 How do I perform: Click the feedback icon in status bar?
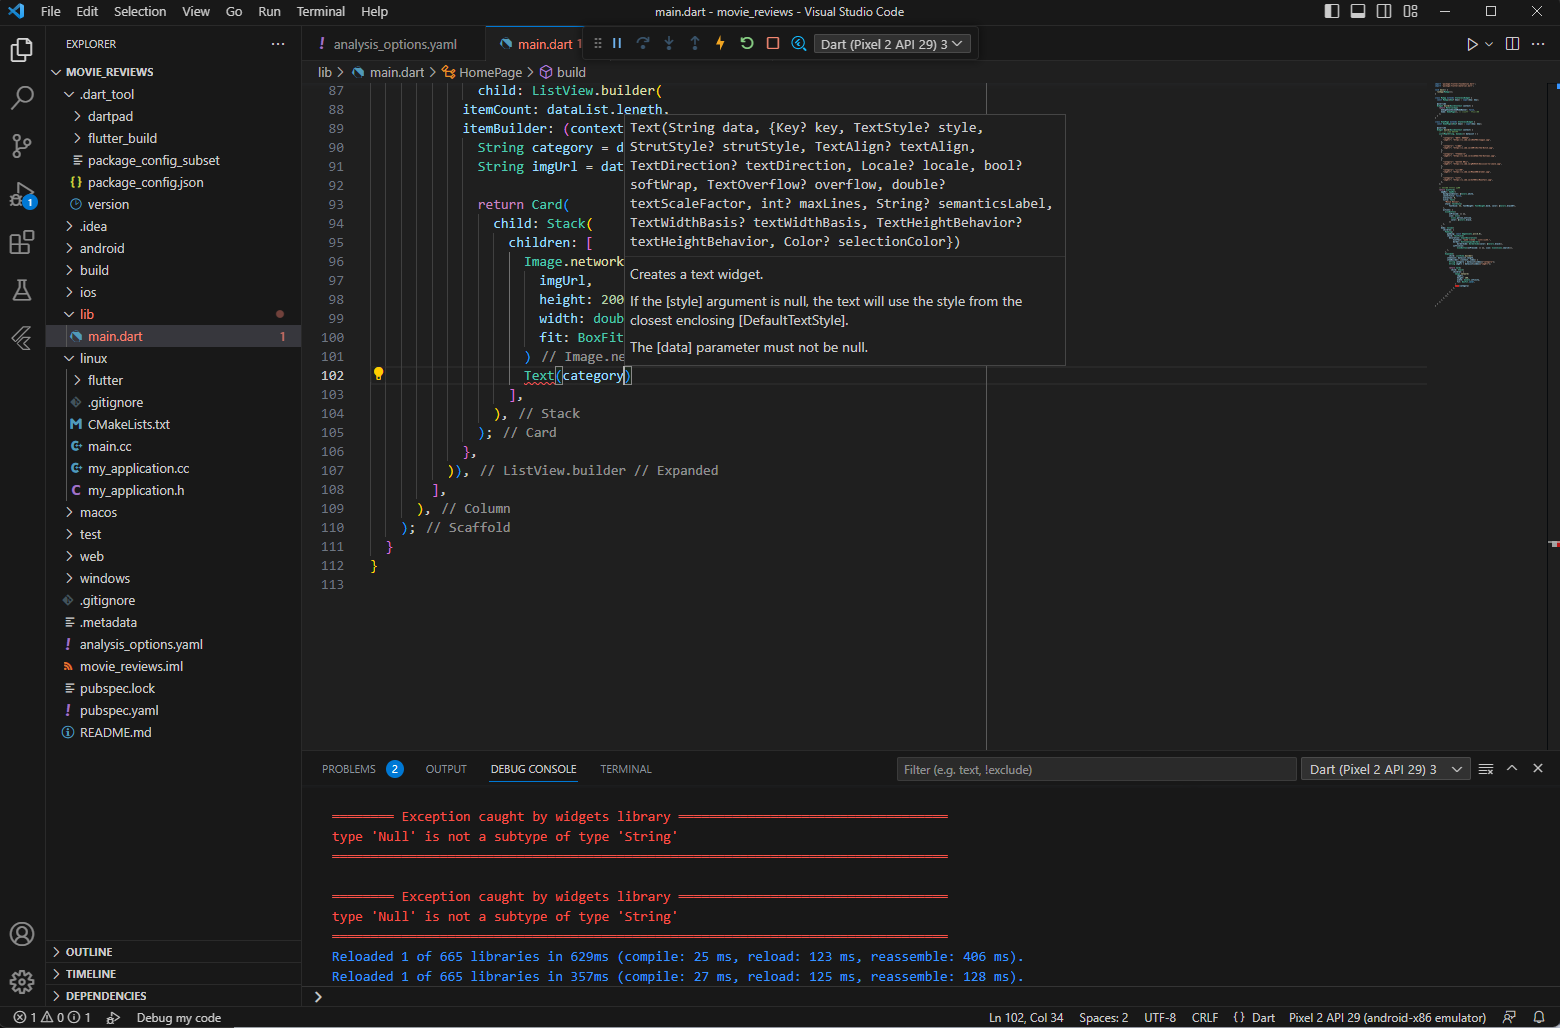1510,1017
